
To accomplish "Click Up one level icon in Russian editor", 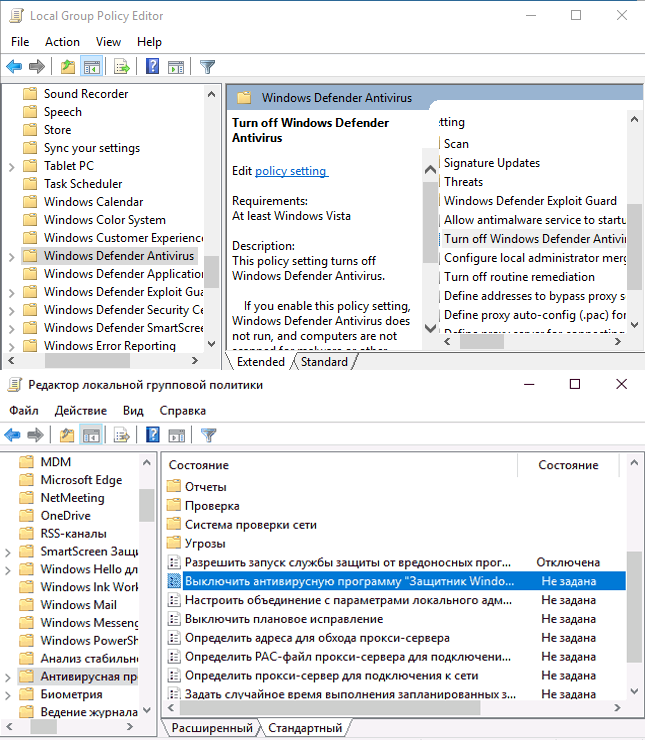I will [x=67, y=435].
